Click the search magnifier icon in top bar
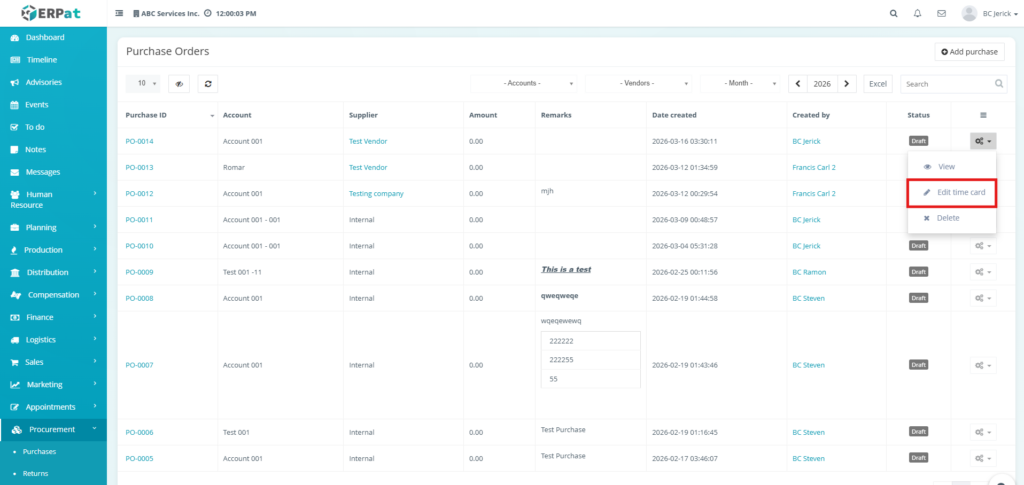The height and width of the screenshot is (485, 1024). pyautogui.click(x=894, y=14)
